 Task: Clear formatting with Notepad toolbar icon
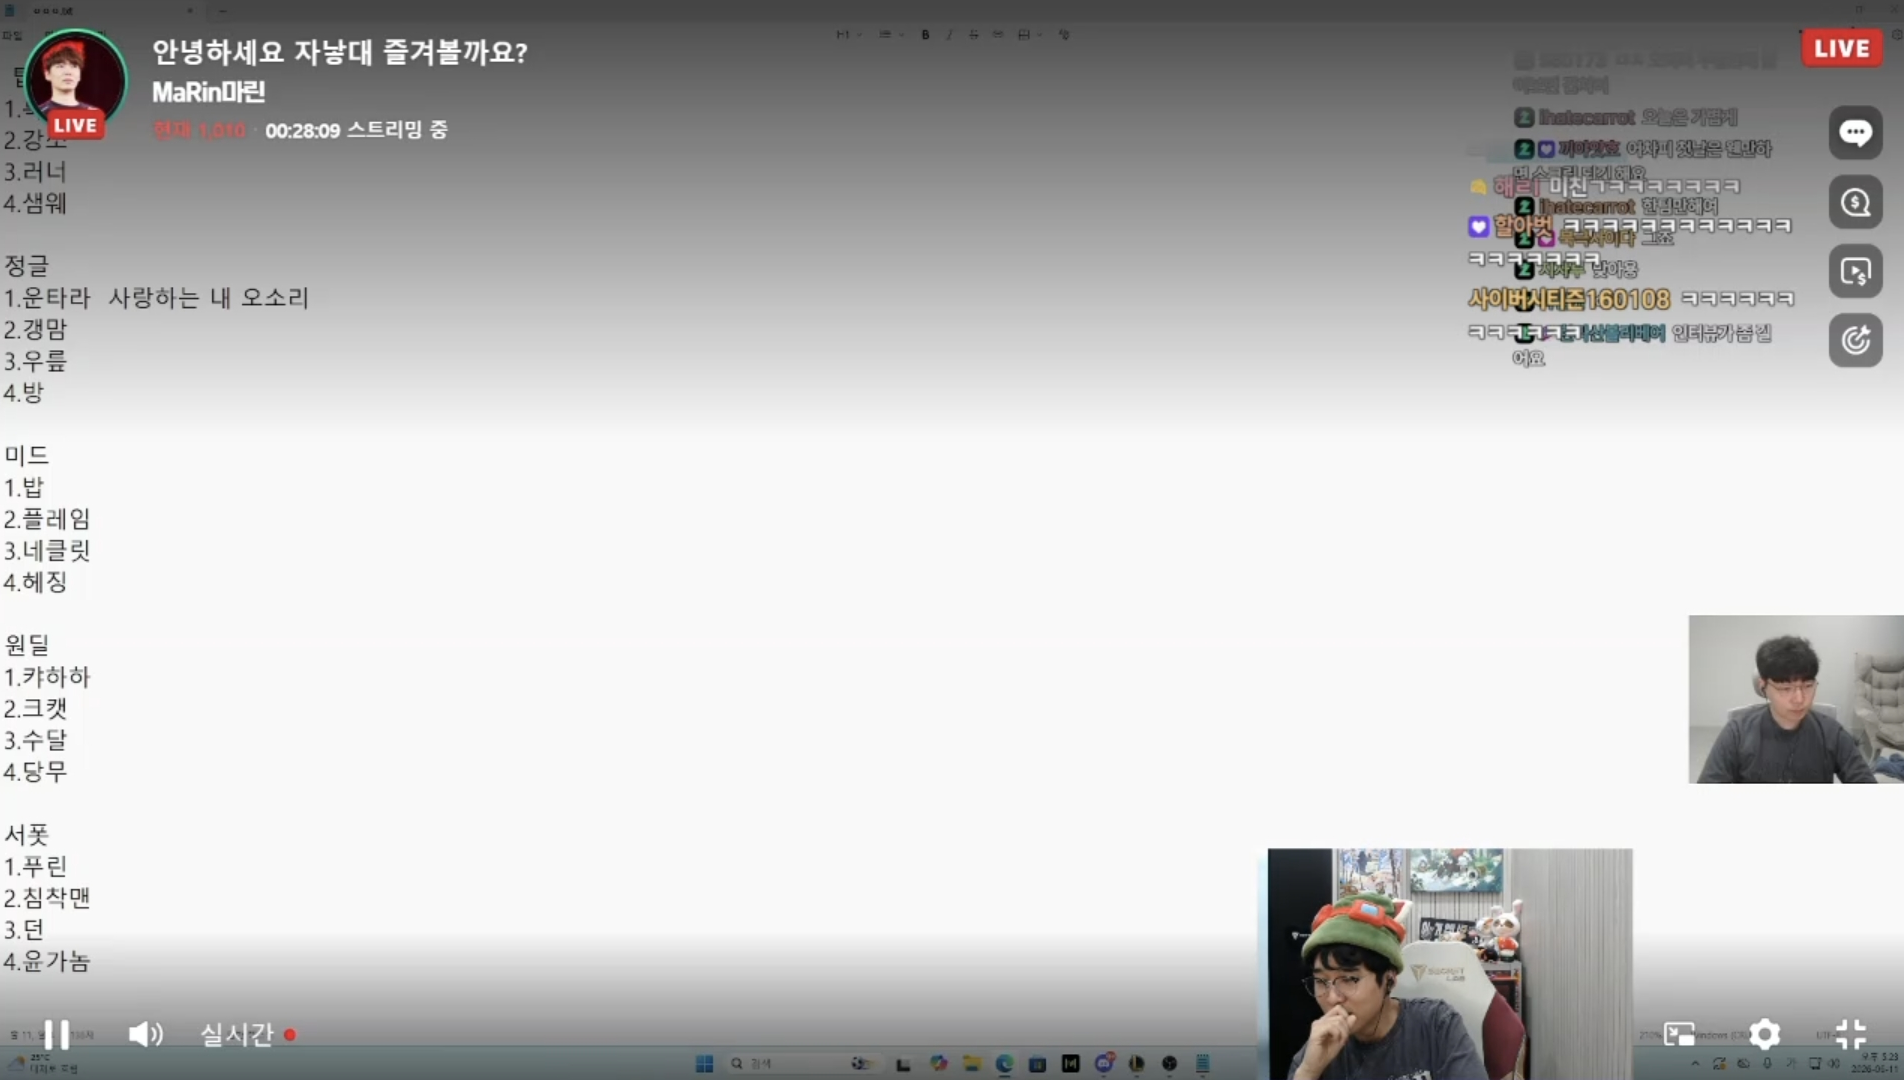(1064, 34)
